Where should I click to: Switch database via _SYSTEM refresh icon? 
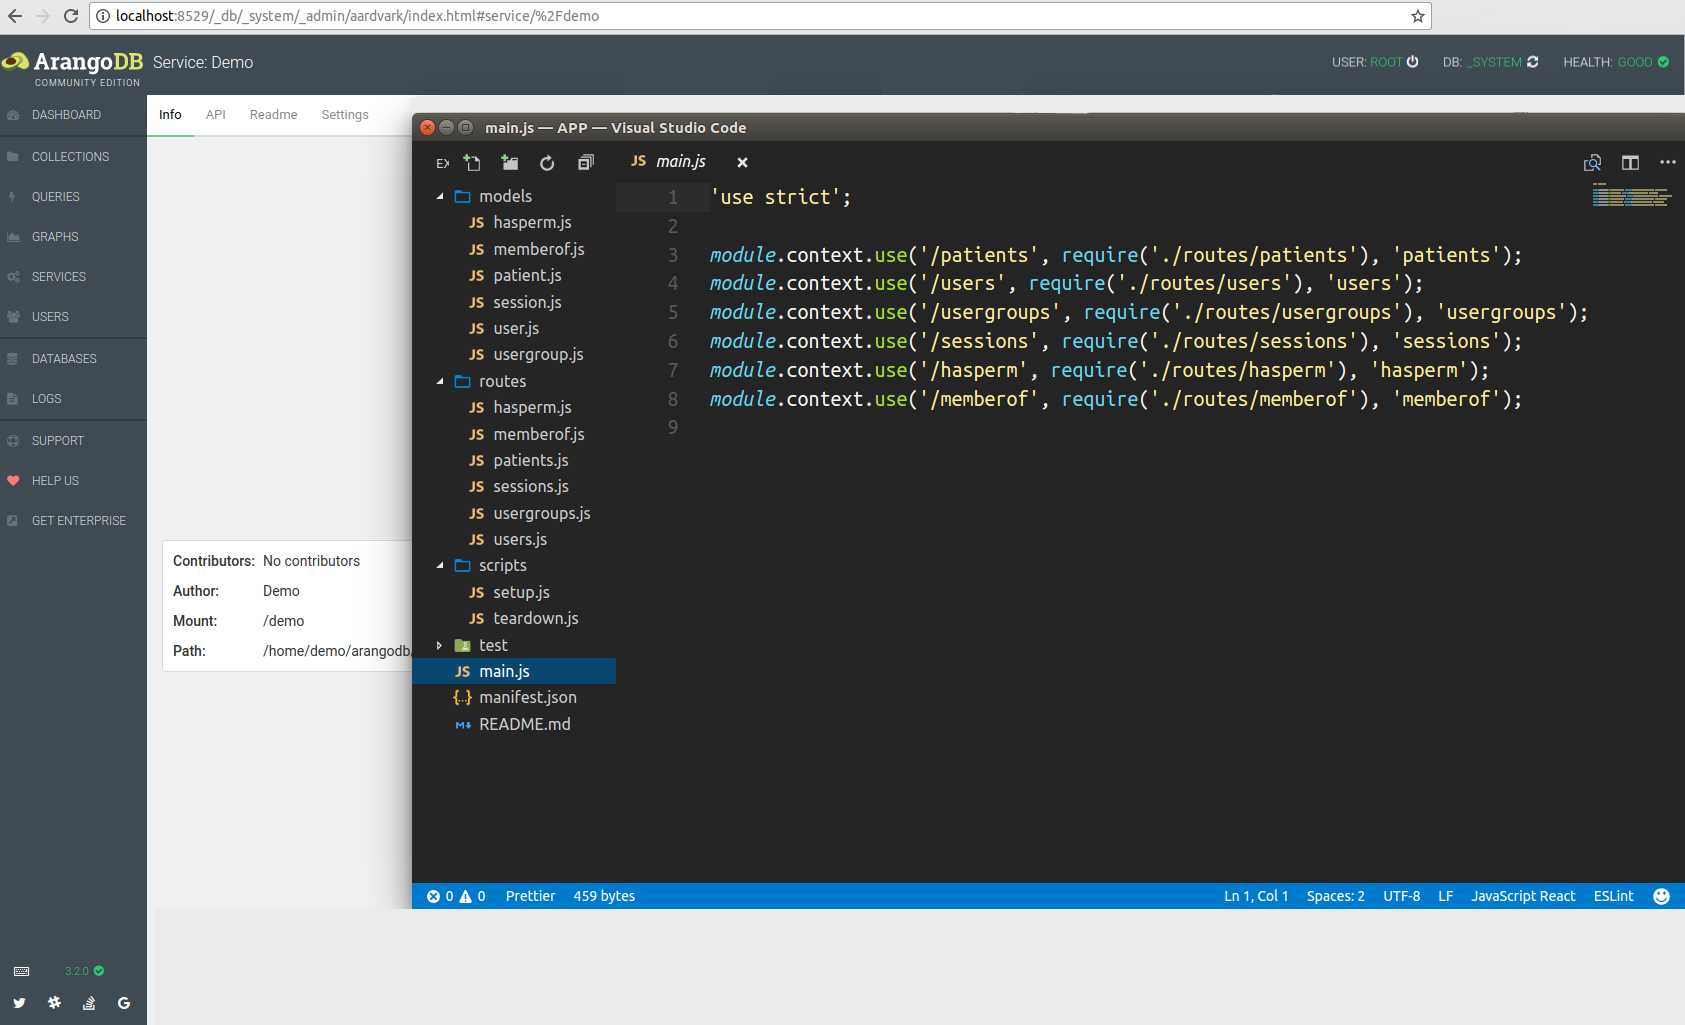click(x=1532, y=62)
